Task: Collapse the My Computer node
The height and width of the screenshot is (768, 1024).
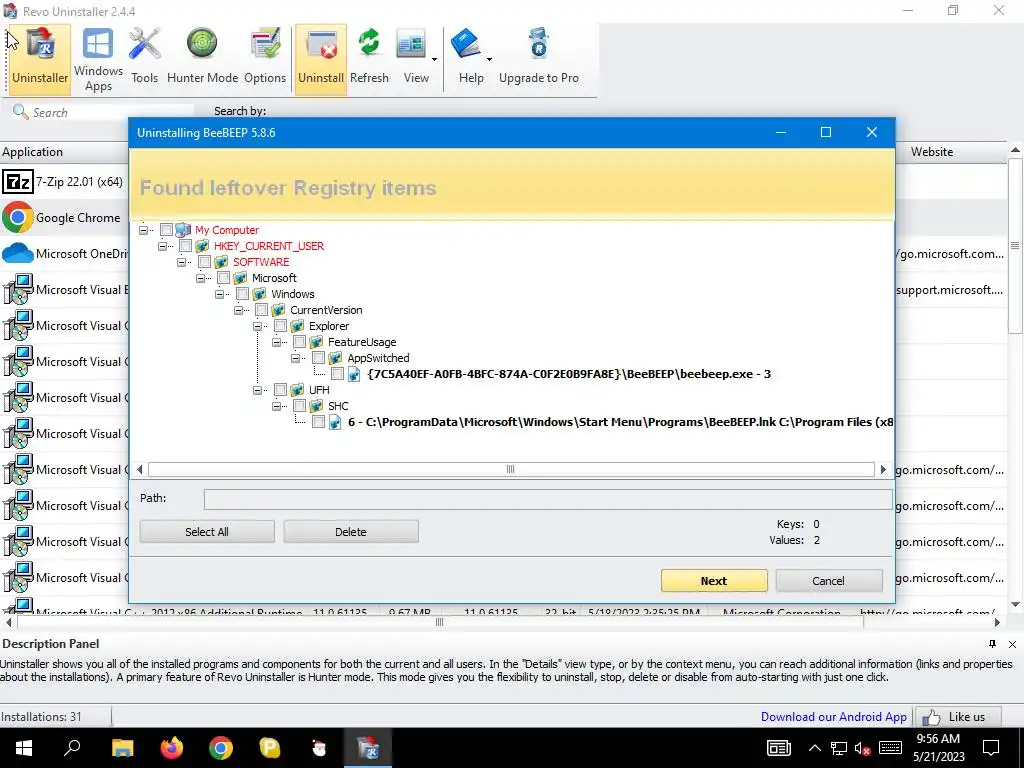Action: click(x=144, y=230)
